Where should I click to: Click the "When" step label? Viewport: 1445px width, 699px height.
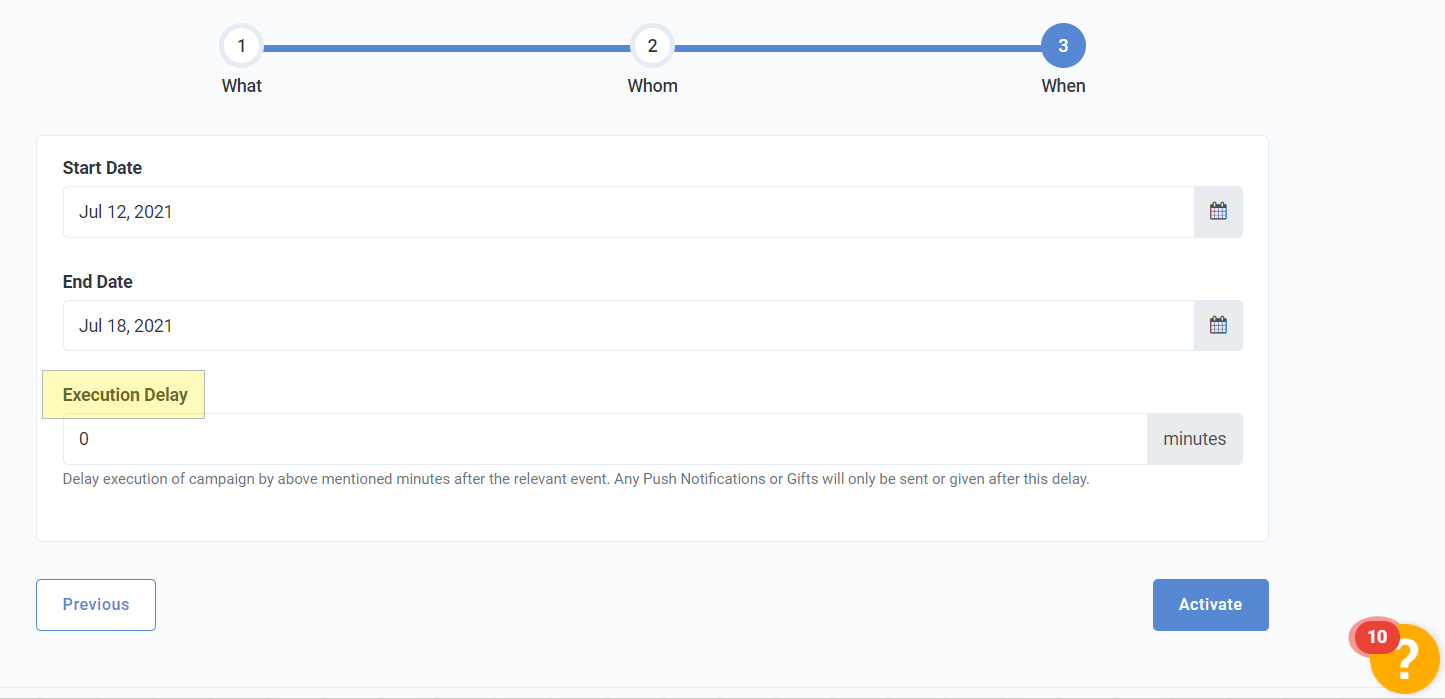point(1063,86)
